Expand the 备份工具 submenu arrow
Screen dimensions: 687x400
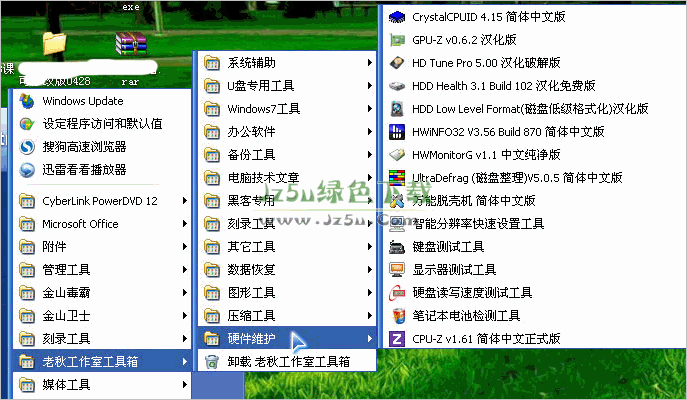(370, 155)
